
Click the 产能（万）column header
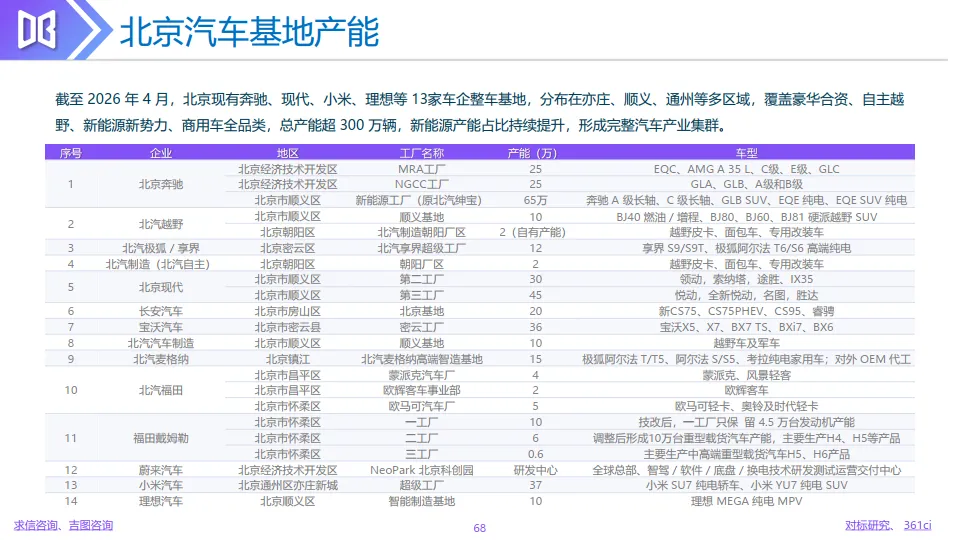coord(533,153)
